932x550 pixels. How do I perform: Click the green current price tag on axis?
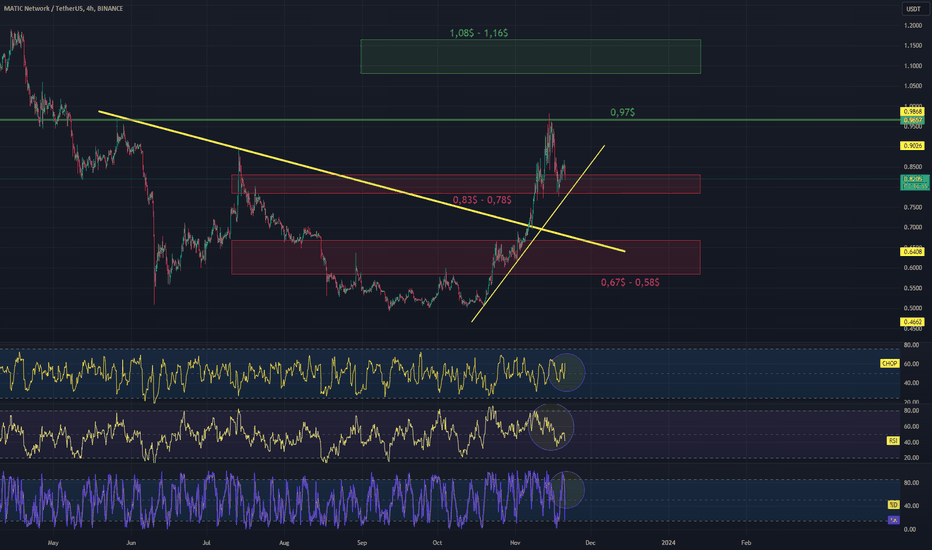click(915, 183)
